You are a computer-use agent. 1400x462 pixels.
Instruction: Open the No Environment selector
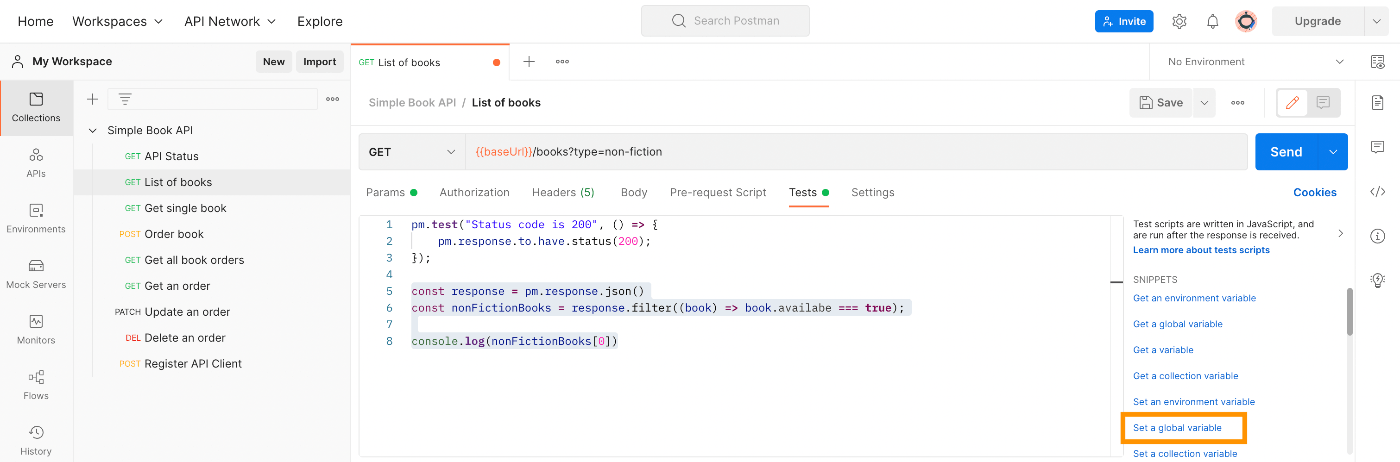point(1255,62)
